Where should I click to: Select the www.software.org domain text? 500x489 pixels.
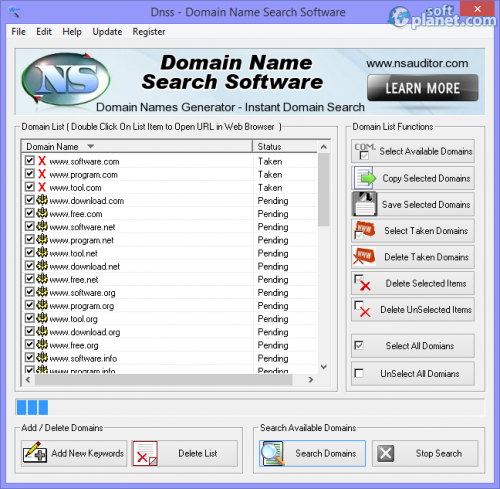82,293
